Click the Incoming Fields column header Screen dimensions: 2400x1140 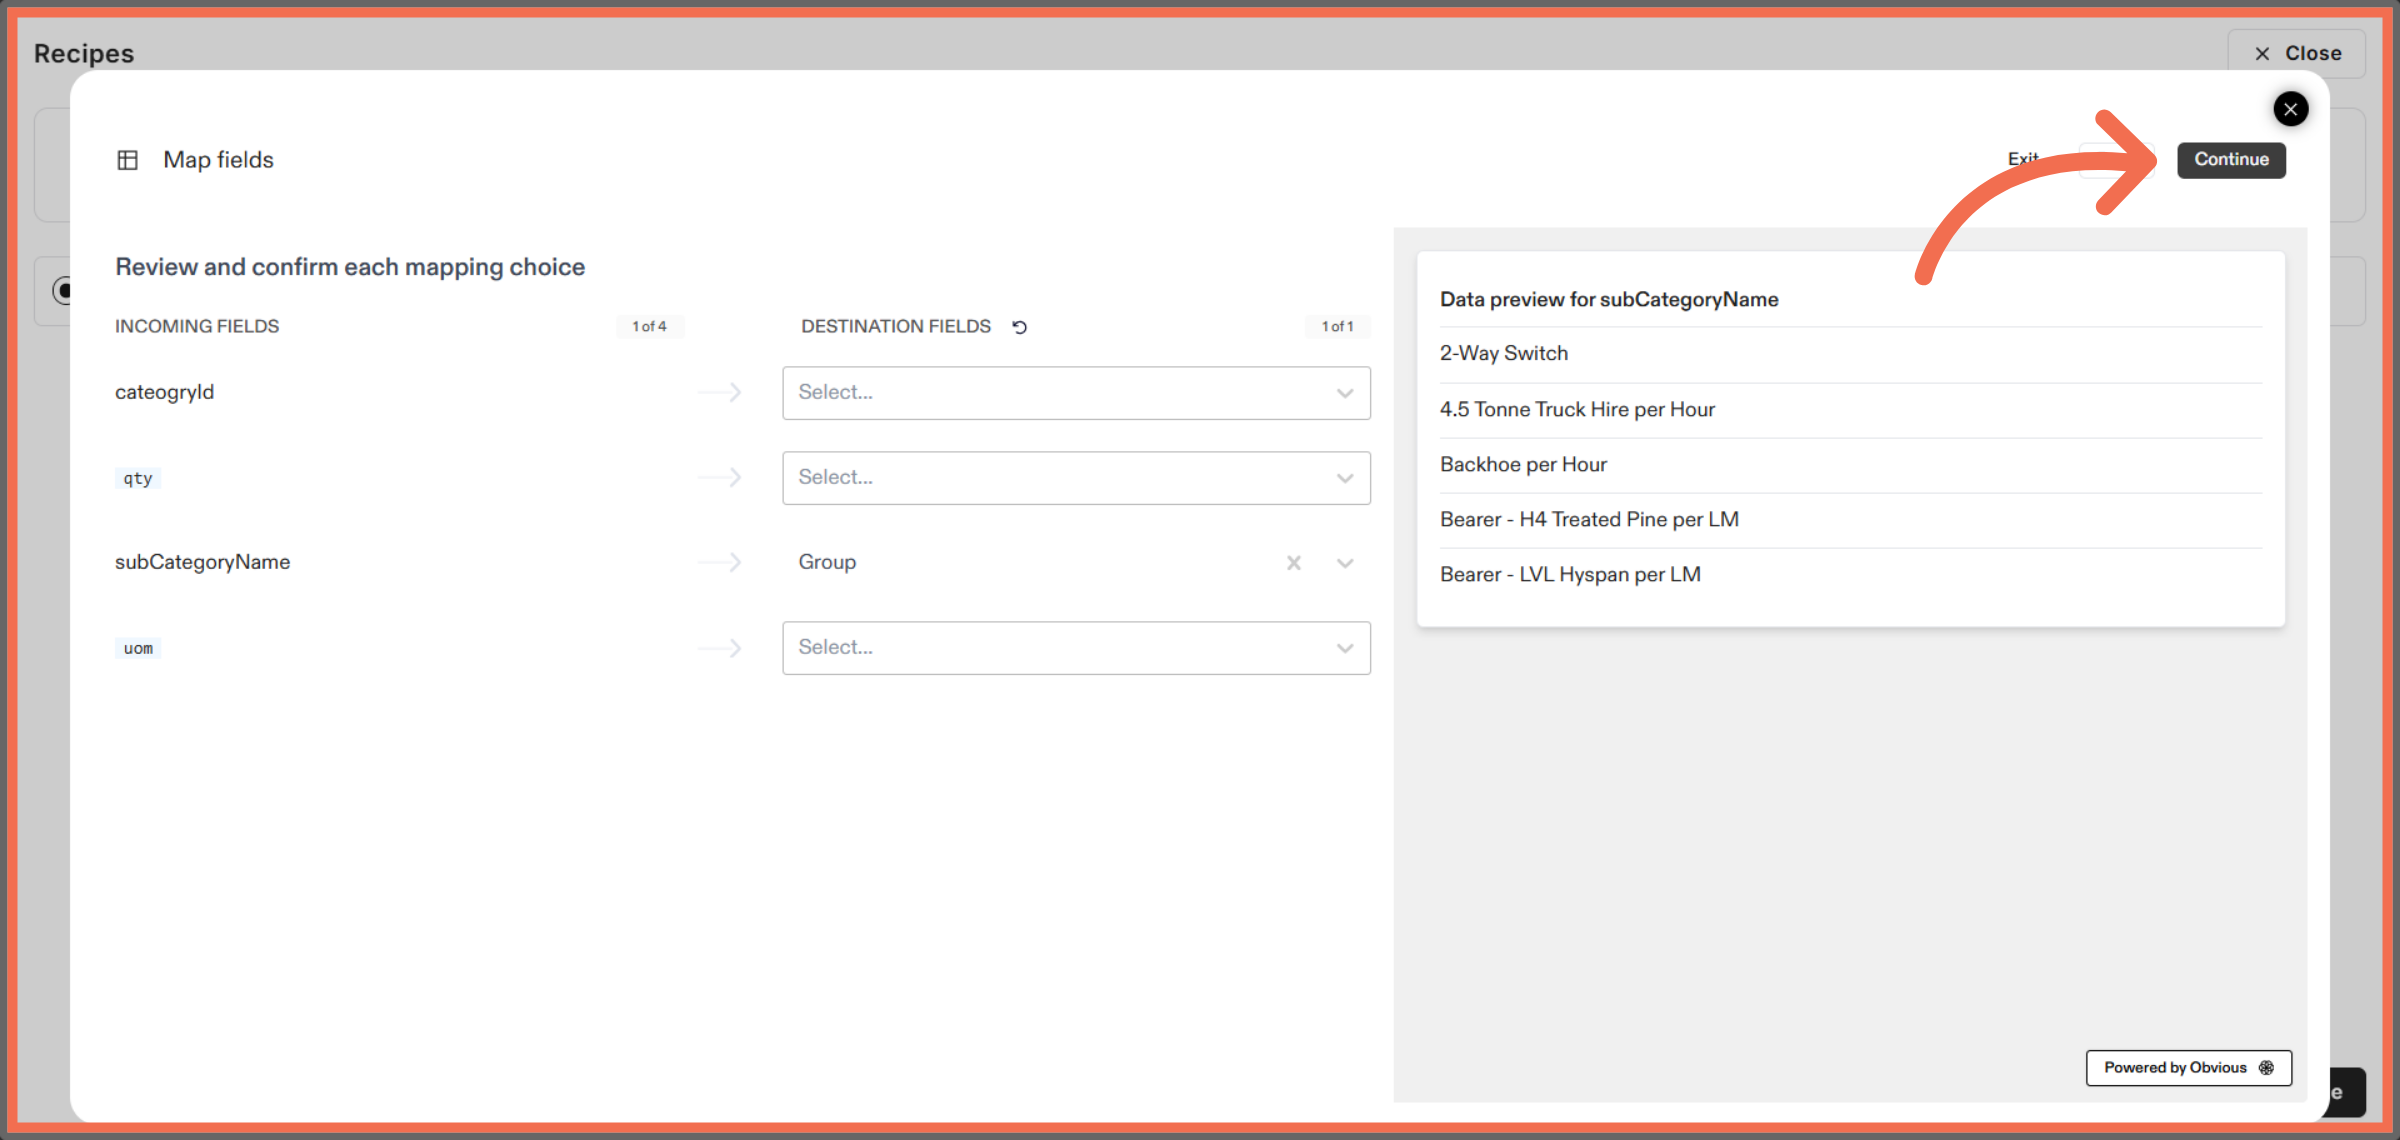[197, 326]
